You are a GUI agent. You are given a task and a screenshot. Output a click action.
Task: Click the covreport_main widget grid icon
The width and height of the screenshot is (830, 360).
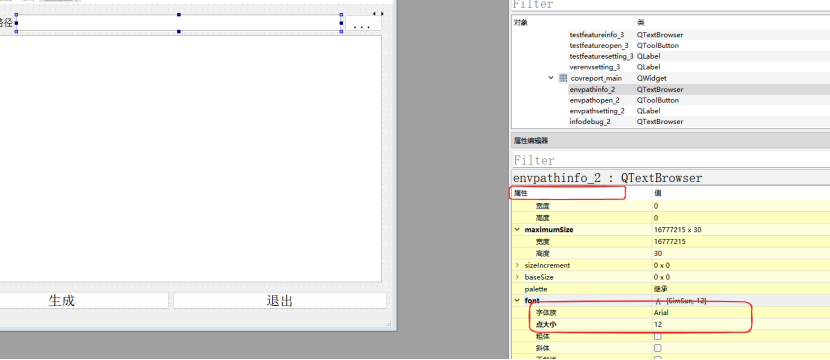[x=563, y=78]
